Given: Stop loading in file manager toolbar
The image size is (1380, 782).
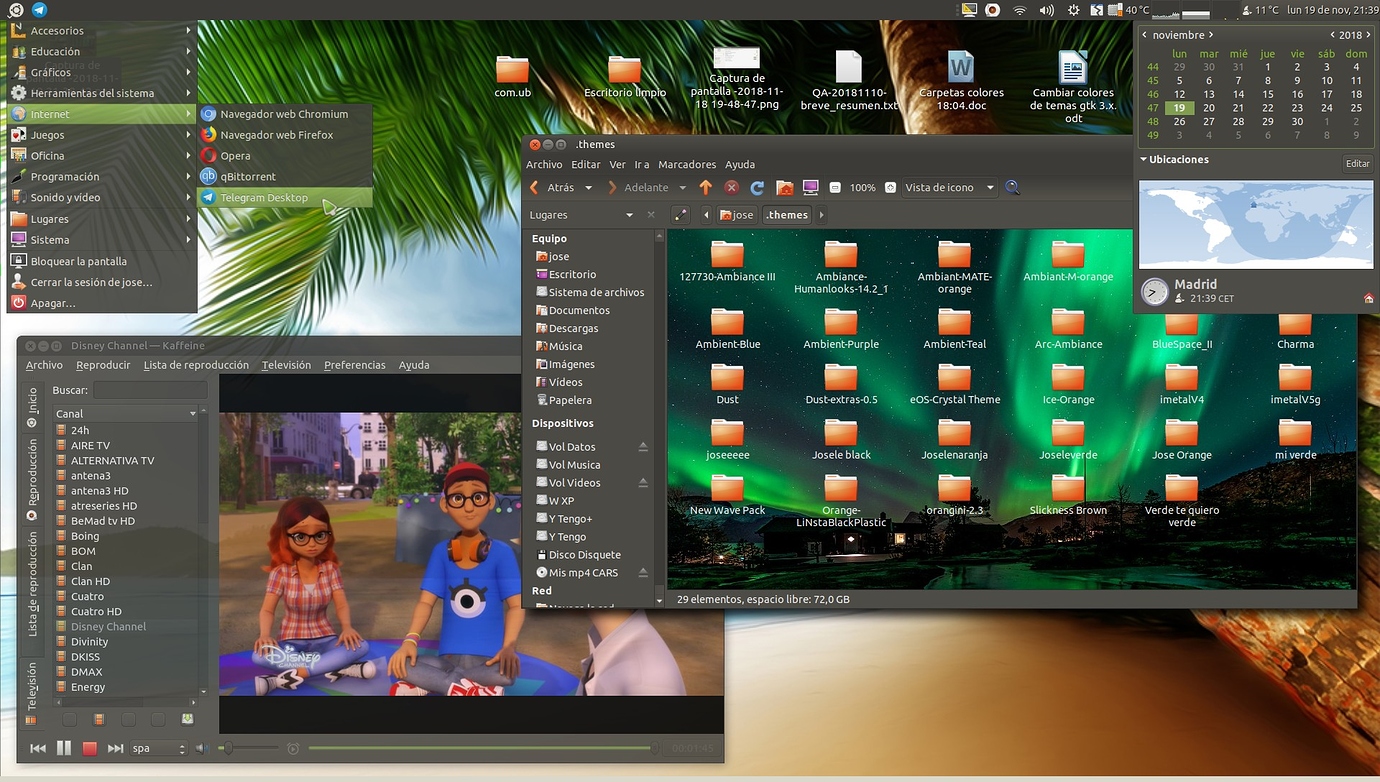Looking at the screenshot, I should tap(732, 187).
